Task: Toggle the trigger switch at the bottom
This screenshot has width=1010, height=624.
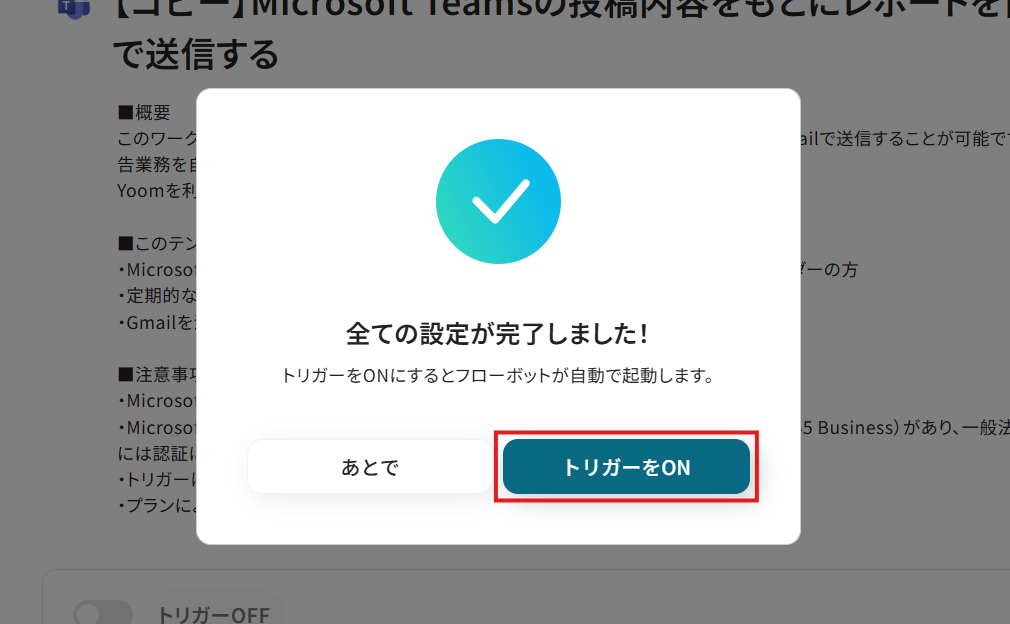Action: (x=103, y=613)
